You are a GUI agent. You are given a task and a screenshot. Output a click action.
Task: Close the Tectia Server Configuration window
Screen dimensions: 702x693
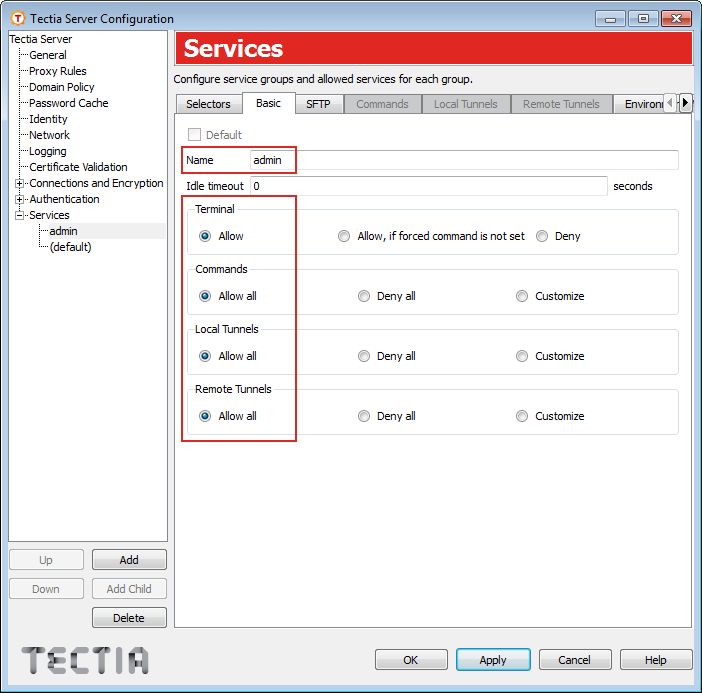pos(676,19)
